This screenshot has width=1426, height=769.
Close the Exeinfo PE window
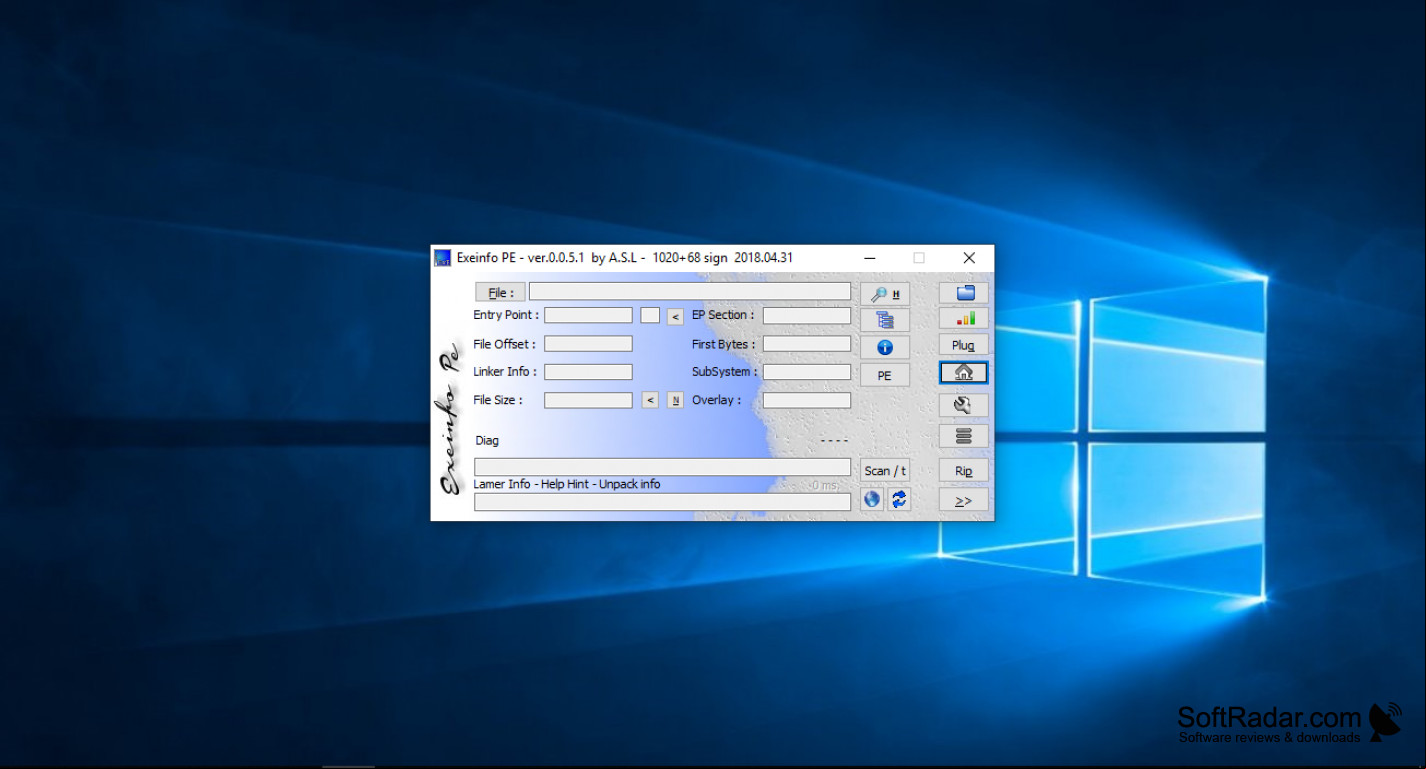tap(969, 258)
